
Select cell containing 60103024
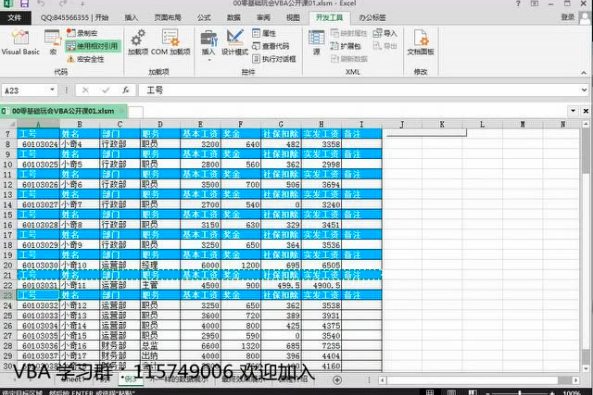pos(38,144)
